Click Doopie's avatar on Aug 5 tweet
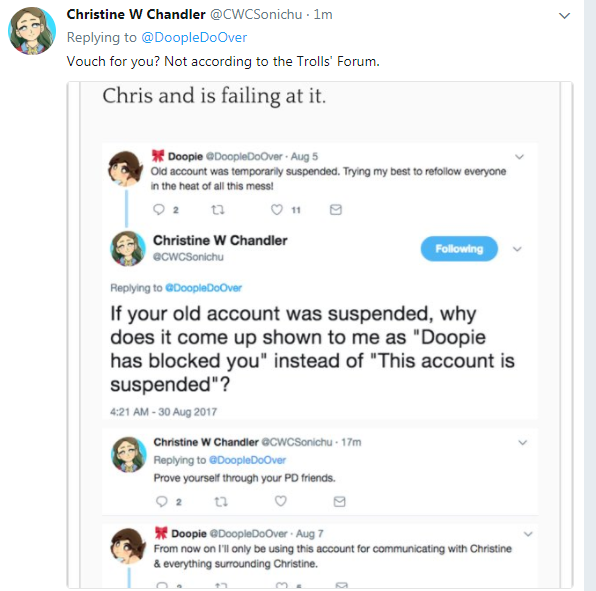The image size is (596, 591). pos(126,169)
